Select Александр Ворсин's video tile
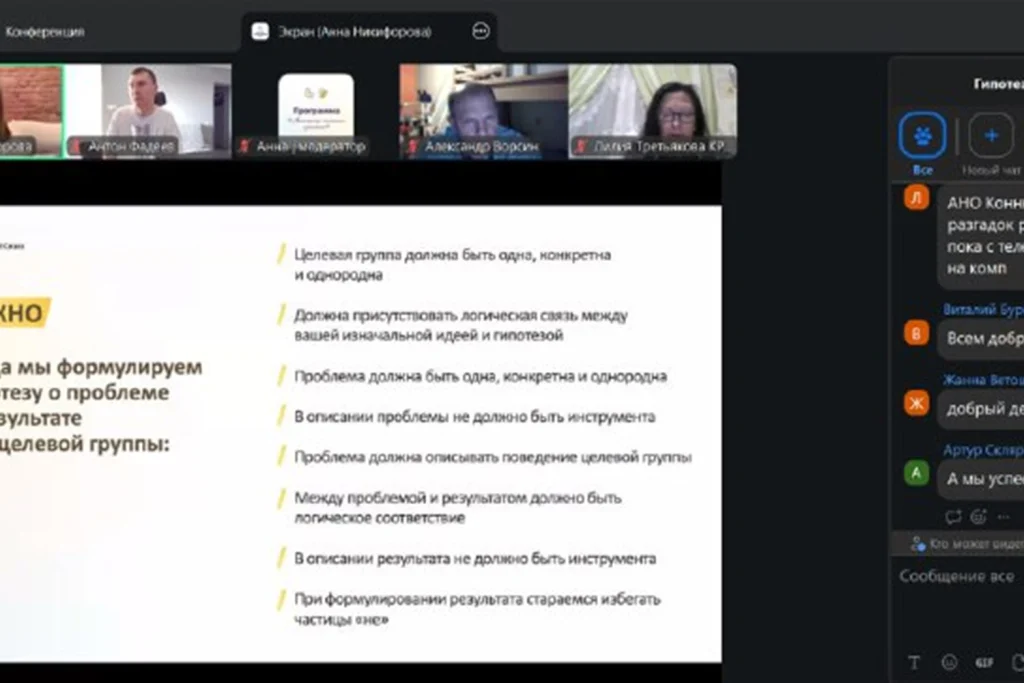 483,111
